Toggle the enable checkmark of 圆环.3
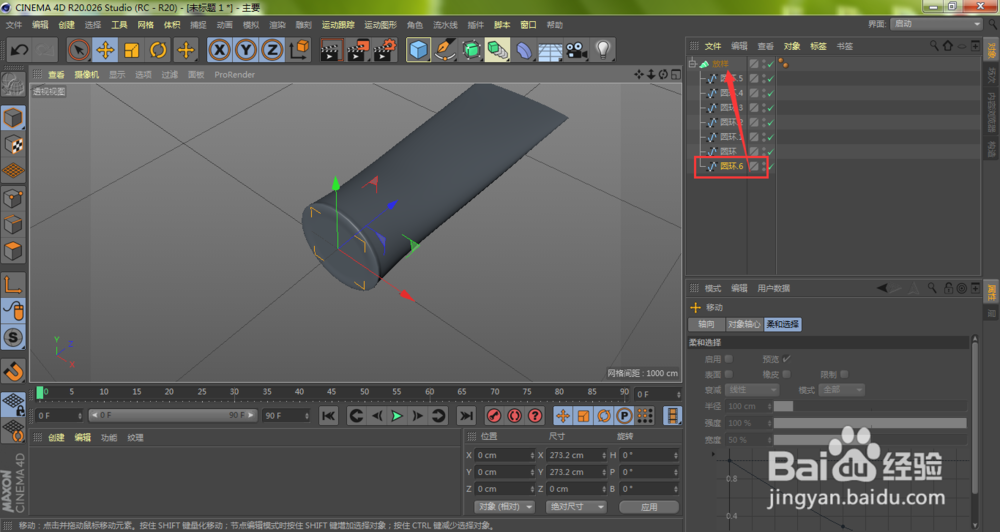 coord(770,108)
